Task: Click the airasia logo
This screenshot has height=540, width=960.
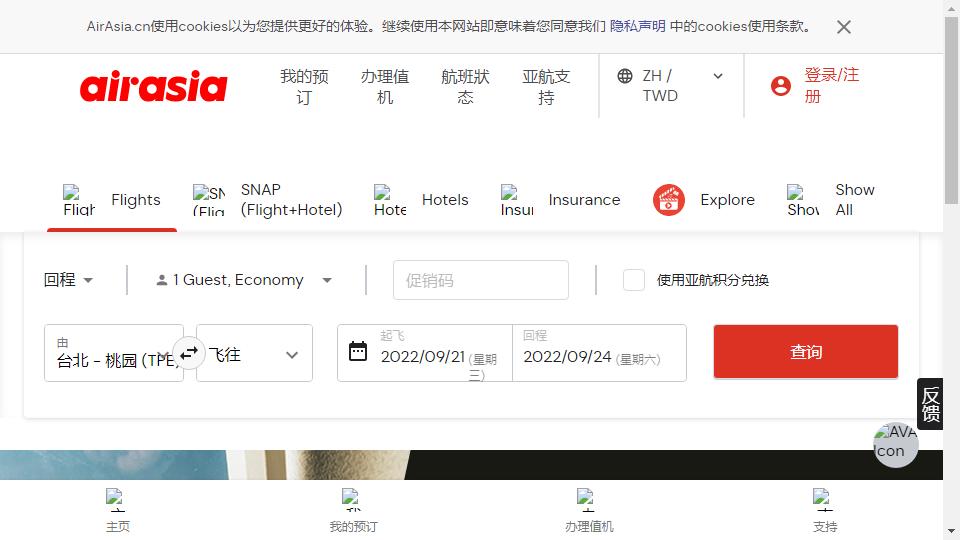Action: pyautogui.click(x=153, y=86)
